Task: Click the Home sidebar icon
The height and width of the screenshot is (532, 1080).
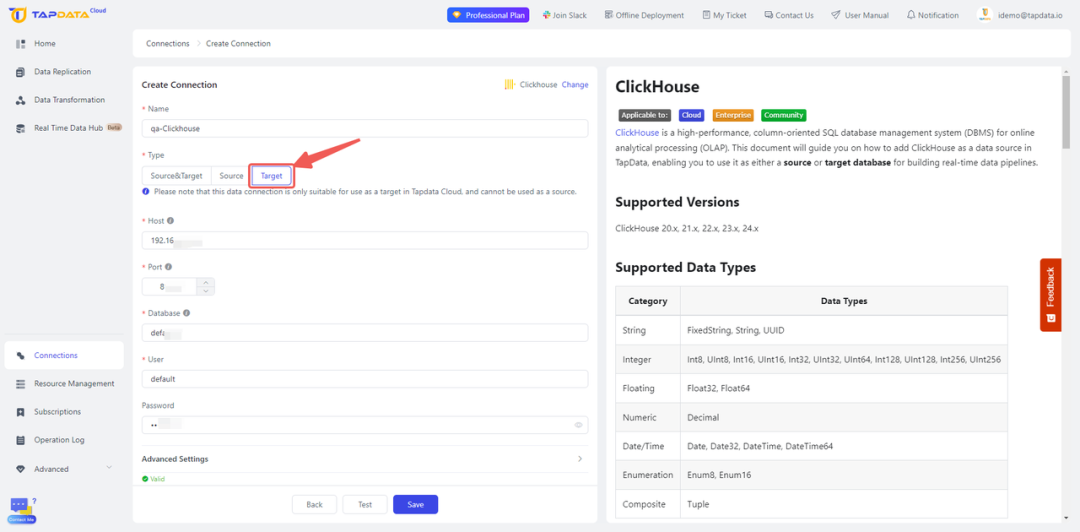Action: [x=21, y=43]
